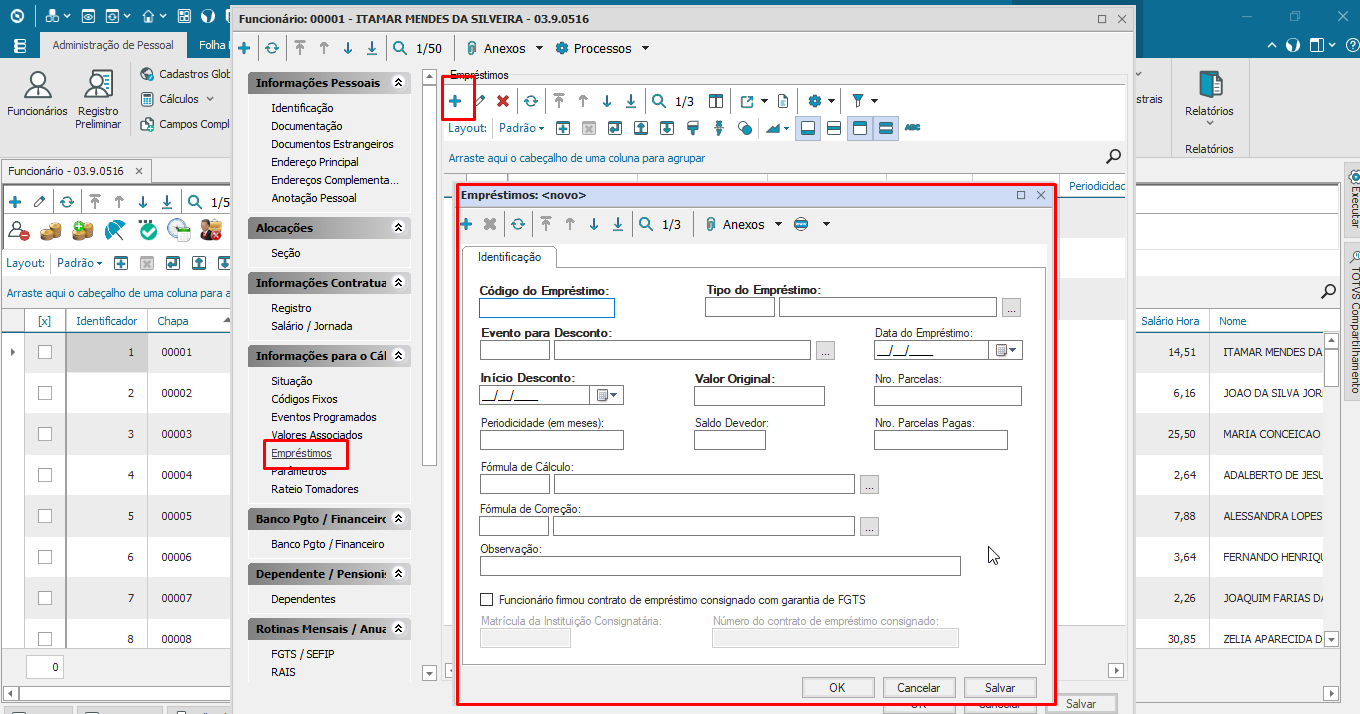Confirm with OK in Empréstimos novo dialog
The width and height of the screenshot is (1360, 714).
coord(837,687)
